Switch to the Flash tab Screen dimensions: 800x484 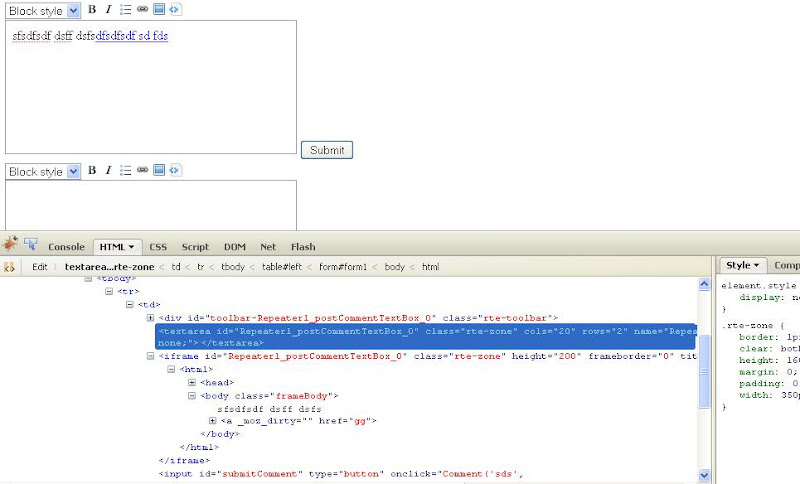(x=303, y=247)
